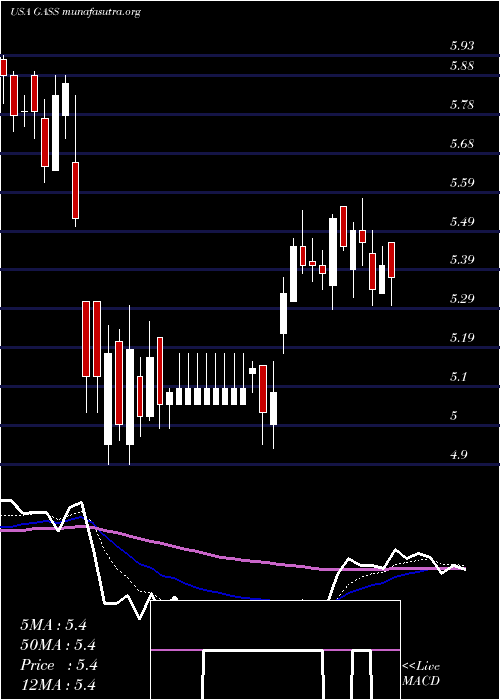The width and height of the screenshot is (500, 700).
Task: Click the 5.93 price axis label
Action: coord(462,46)
